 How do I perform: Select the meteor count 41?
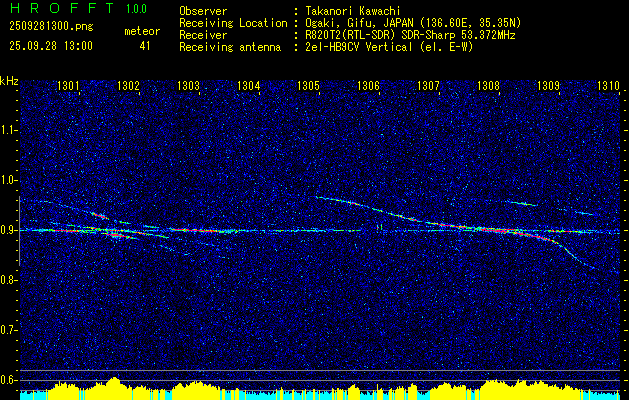(x=145, y=46)
